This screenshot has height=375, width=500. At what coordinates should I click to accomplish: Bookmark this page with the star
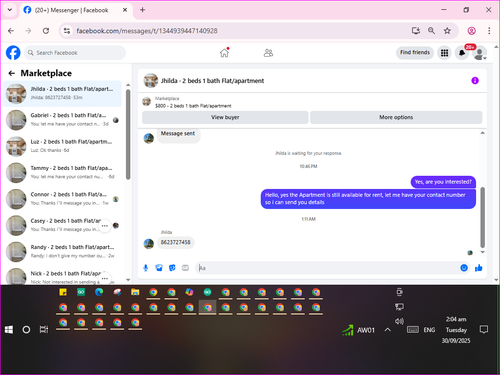pos(447,31)
